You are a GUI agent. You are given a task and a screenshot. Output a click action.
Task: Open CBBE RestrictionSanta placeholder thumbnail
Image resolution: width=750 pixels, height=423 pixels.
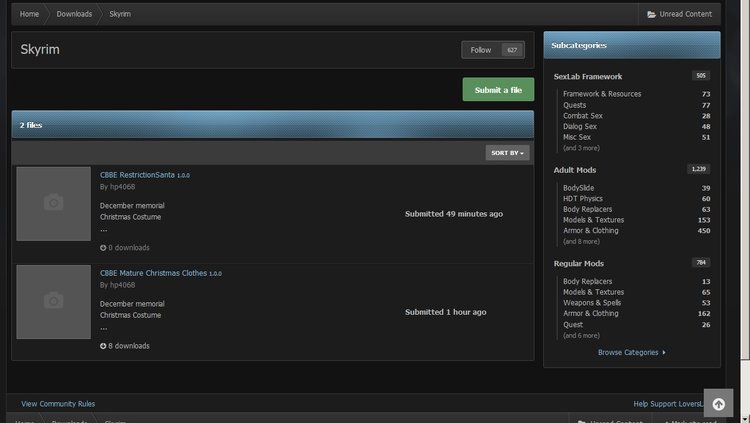coord(54,203)
